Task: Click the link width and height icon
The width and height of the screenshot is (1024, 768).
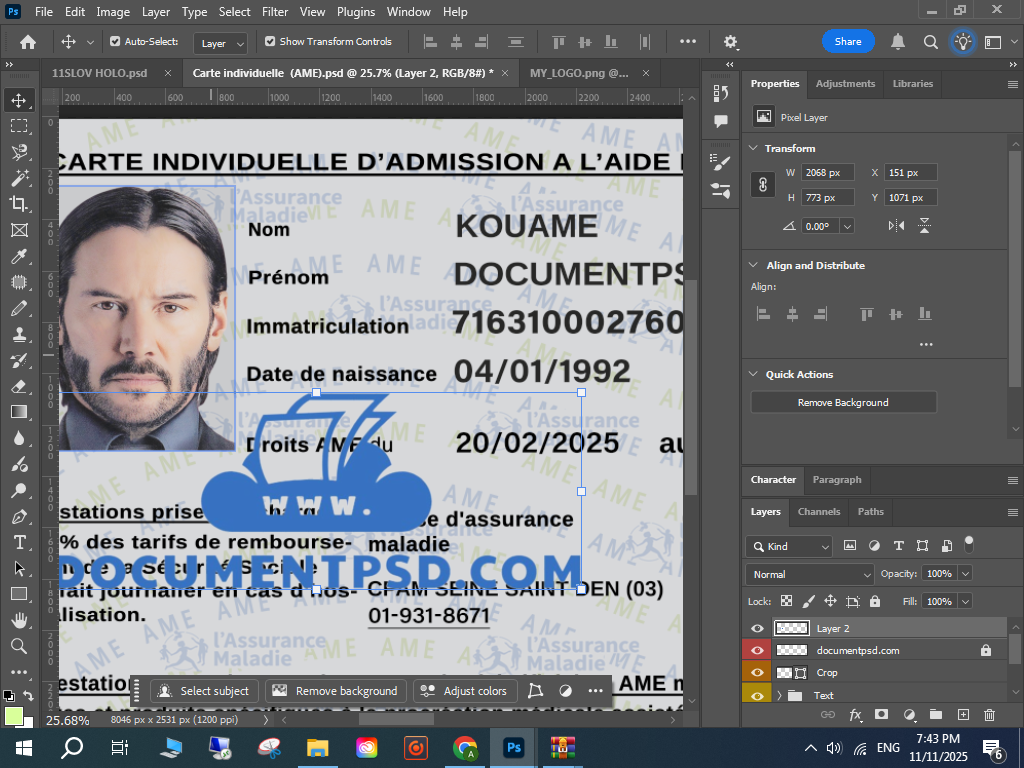Action: (762, 185)
